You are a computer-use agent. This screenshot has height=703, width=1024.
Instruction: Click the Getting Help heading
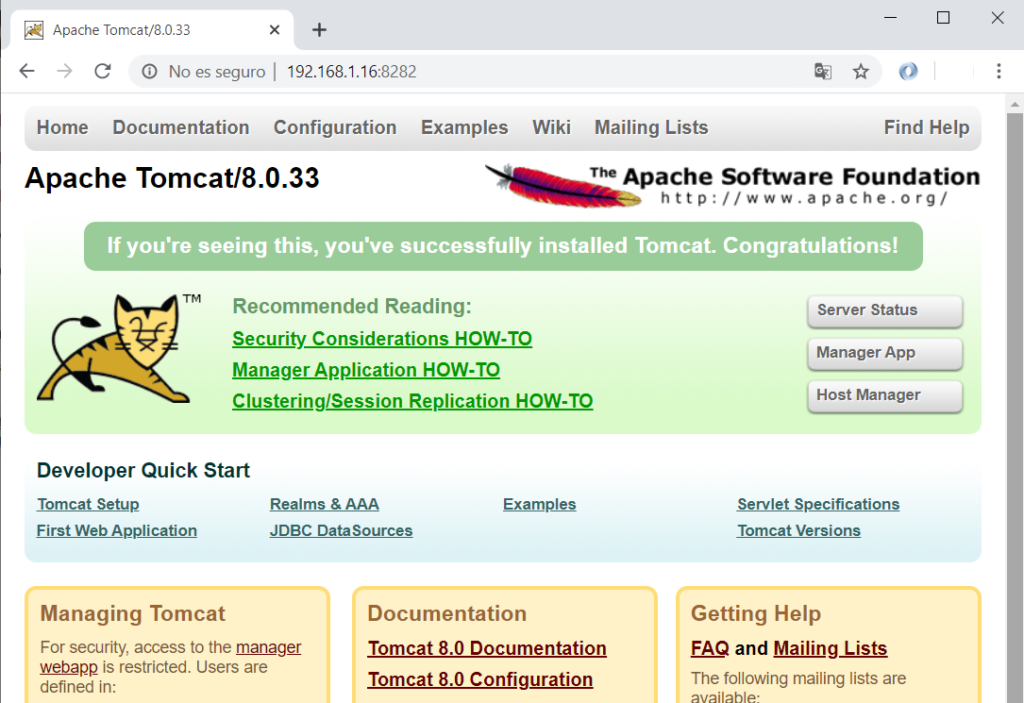pos(756,613)
